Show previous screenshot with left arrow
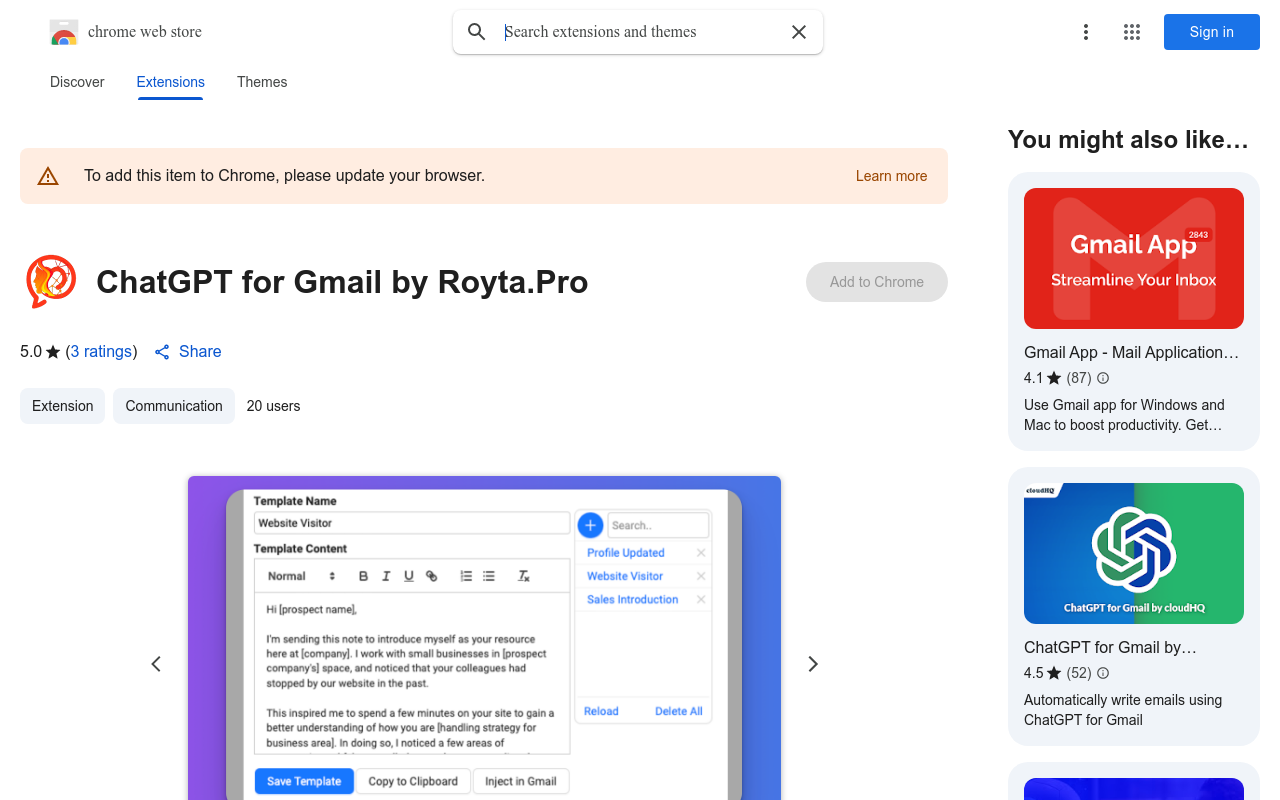 point(156,664)
